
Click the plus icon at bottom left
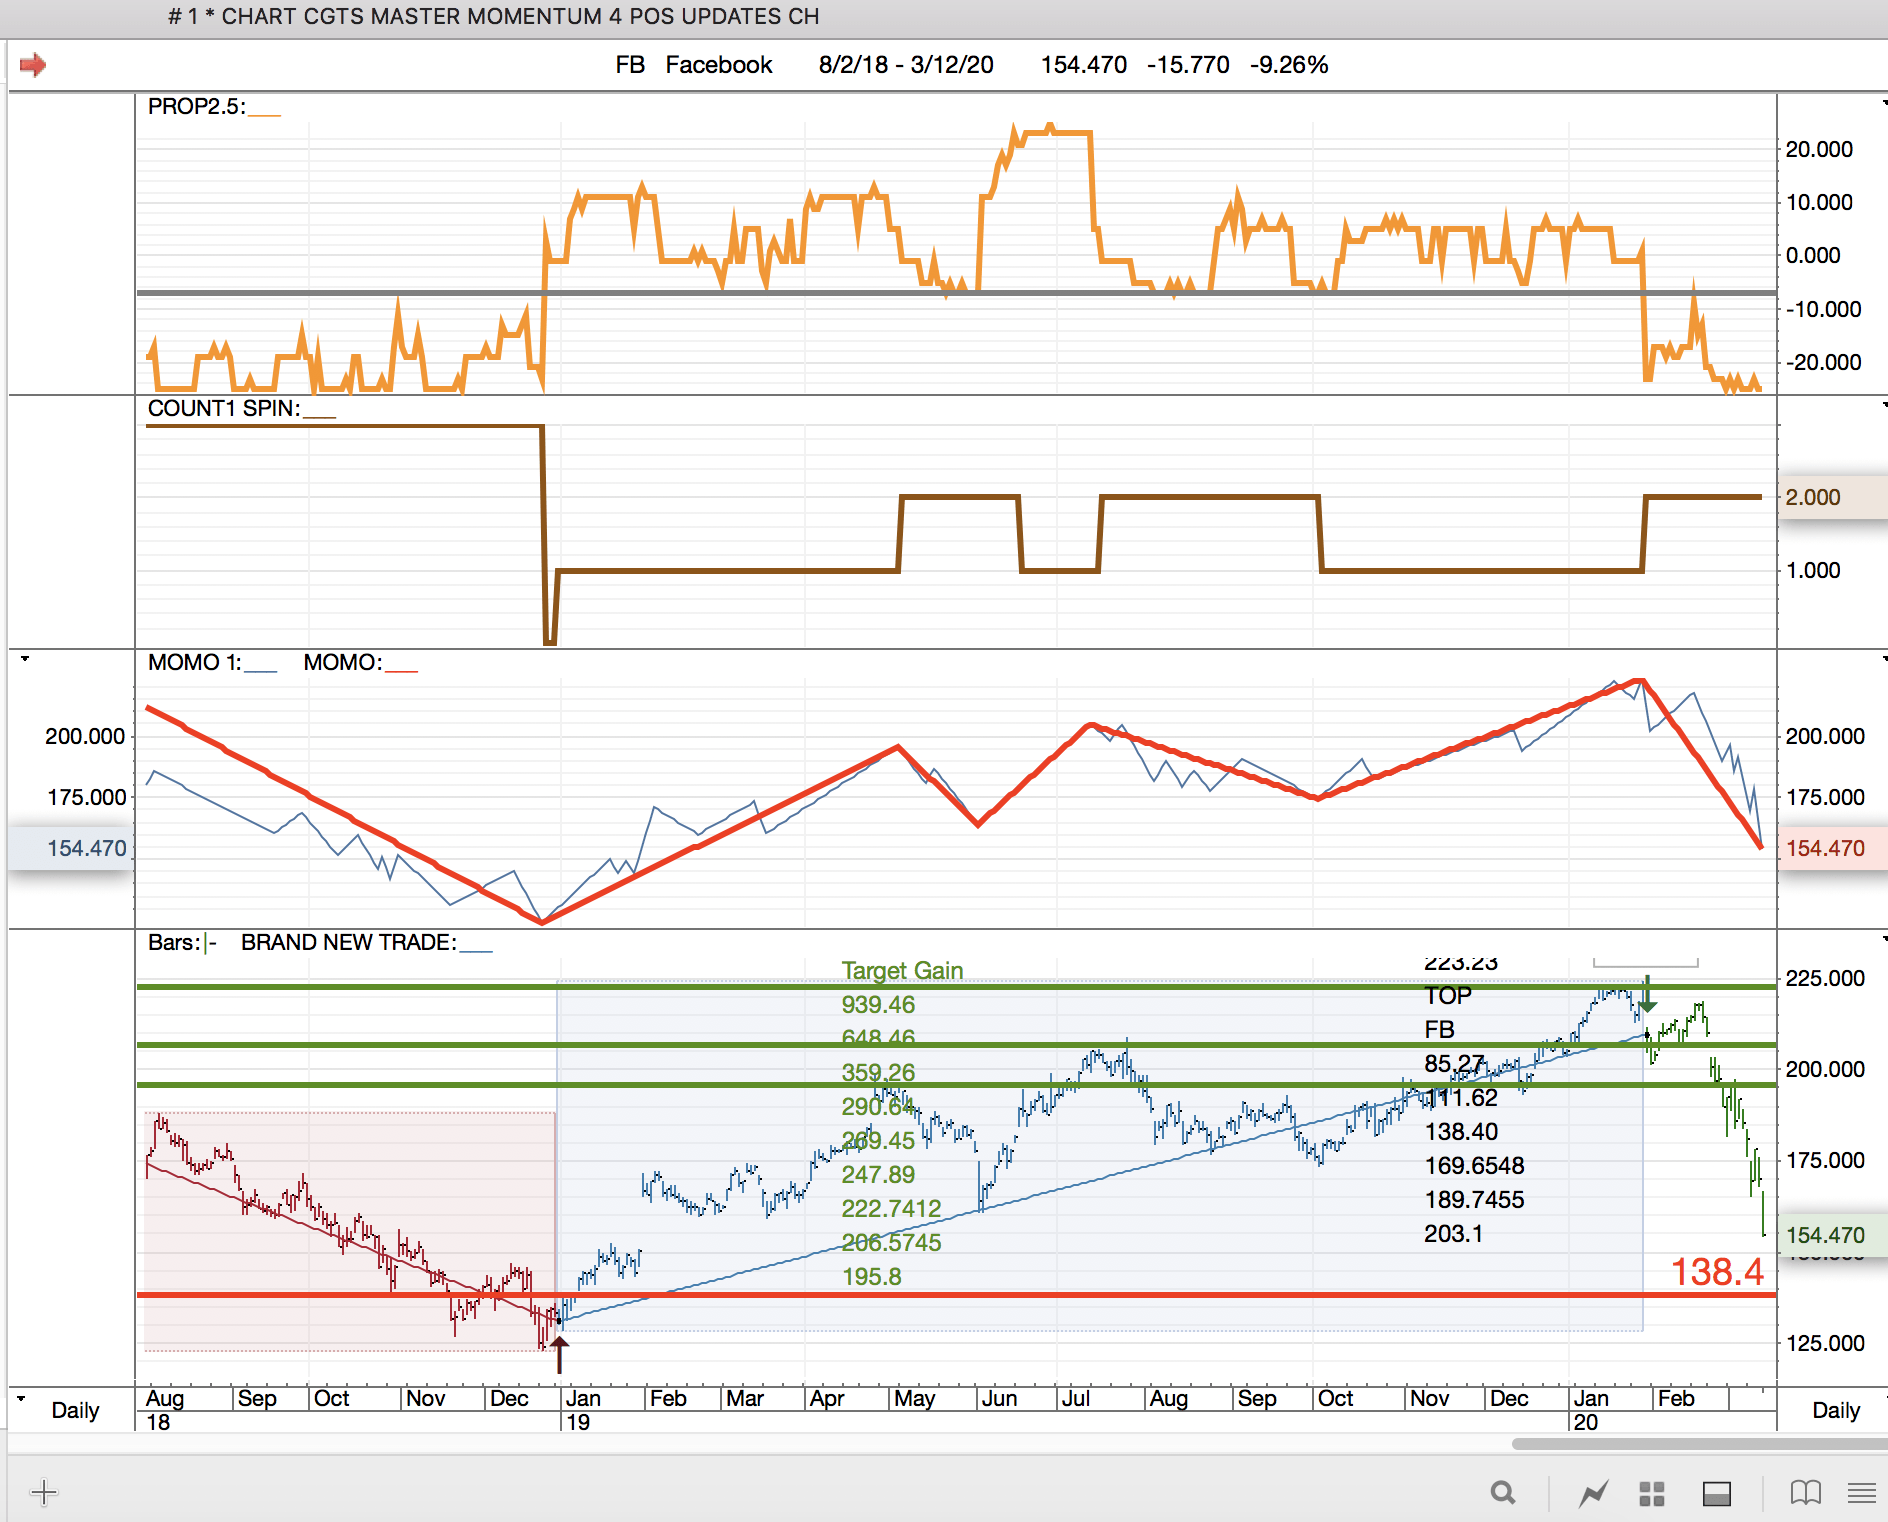[44, 1493]
